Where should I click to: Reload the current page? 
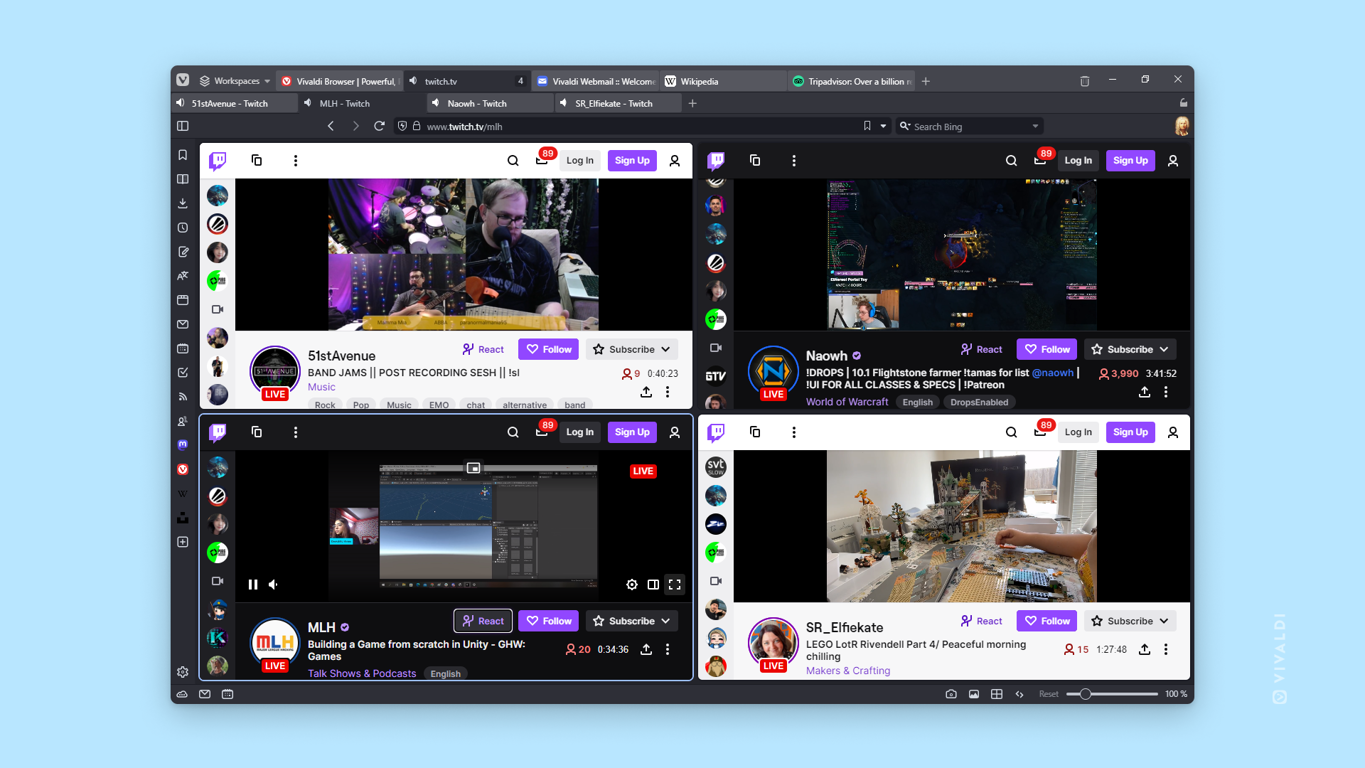(379, 126)
